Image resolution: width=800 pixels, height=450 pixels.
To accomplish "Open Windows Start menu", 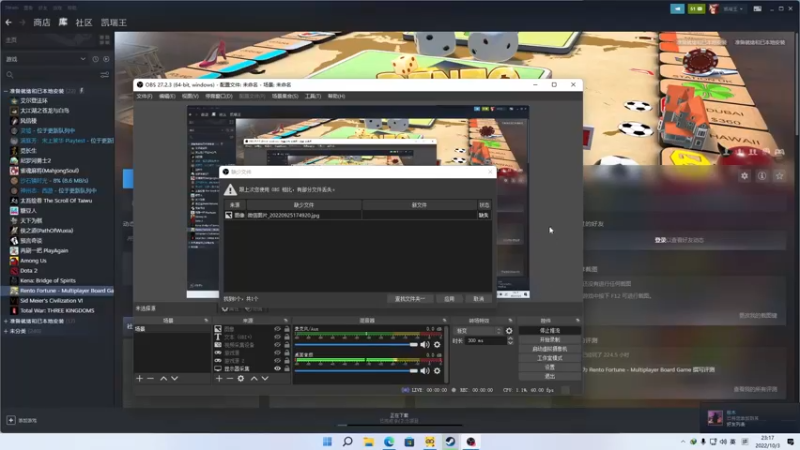I will pyautogui.click(x=328, y=441).
